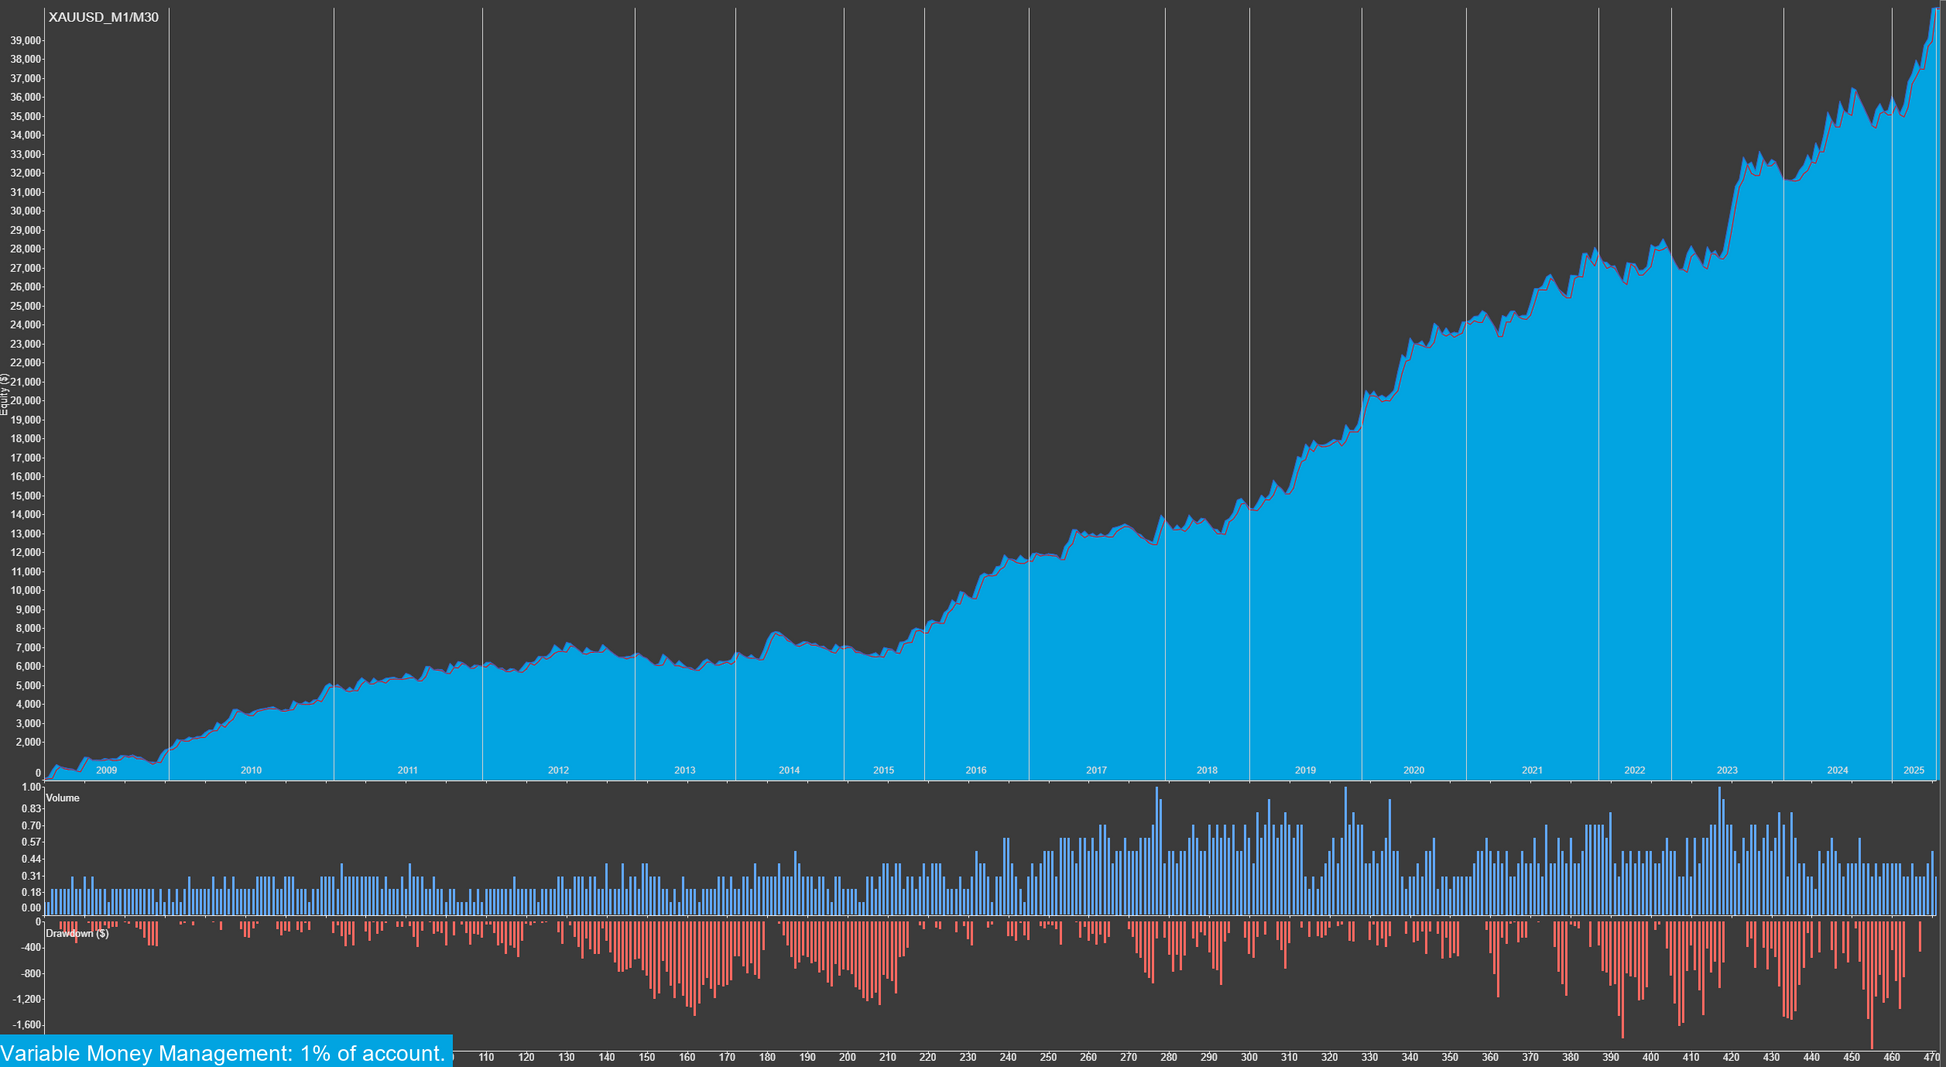Pick the 2016 year label
The height and width of the screenshot is (1067, 1946).
coord(976,770)
